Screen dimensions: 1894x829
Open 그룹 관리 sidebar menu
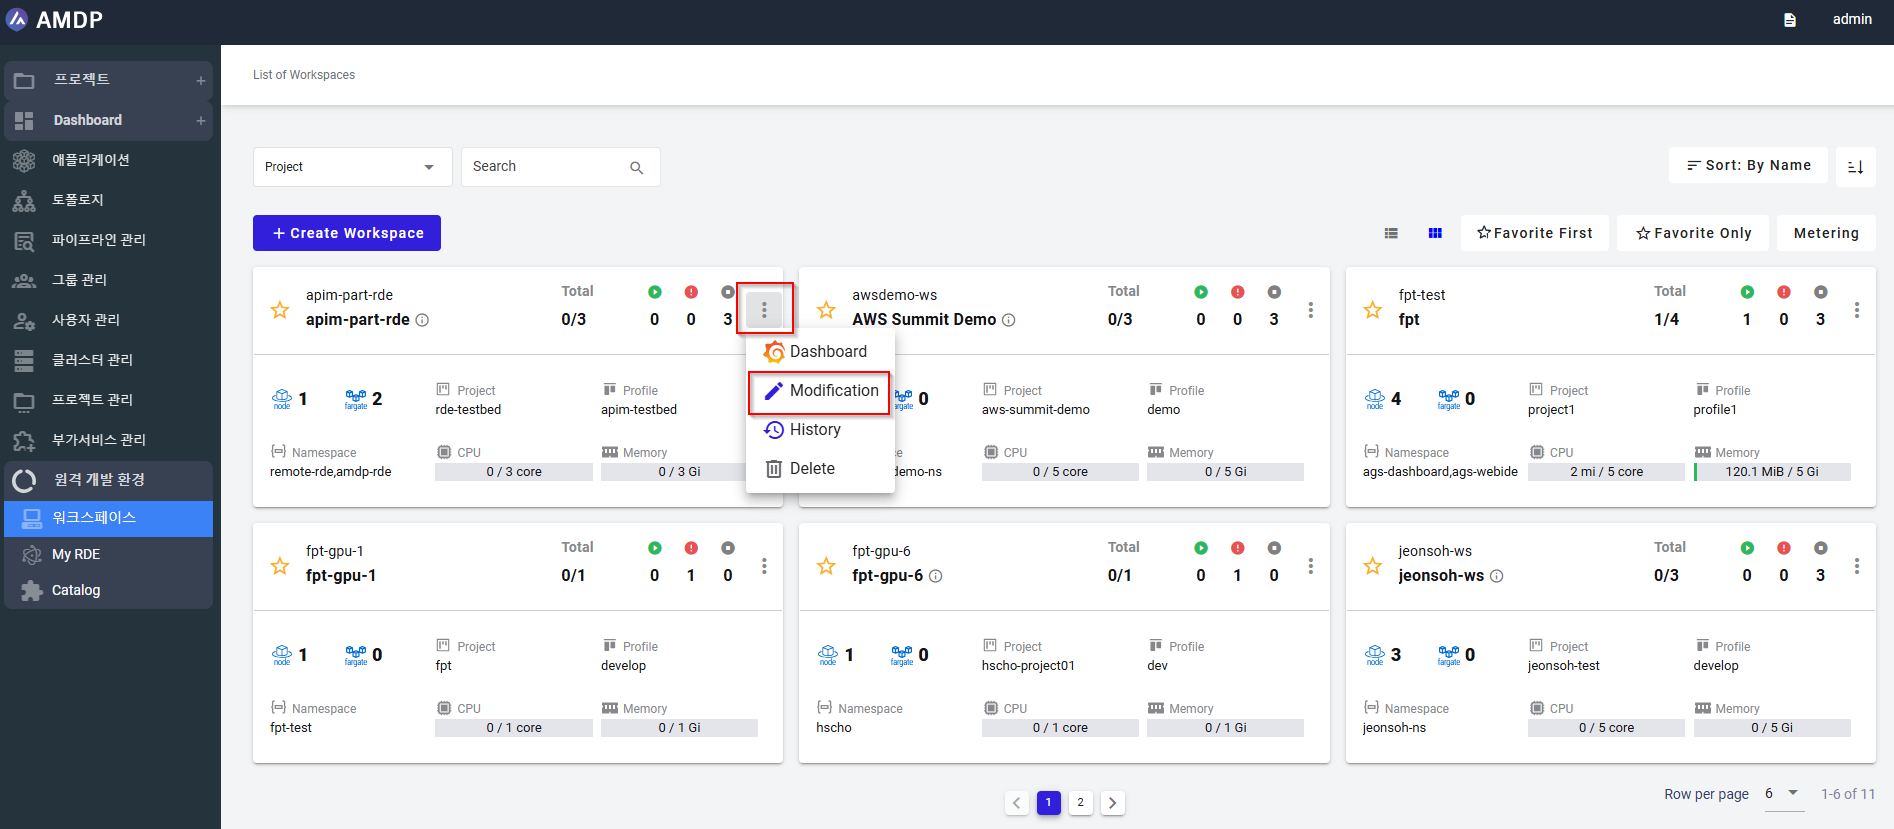point(108,280)
